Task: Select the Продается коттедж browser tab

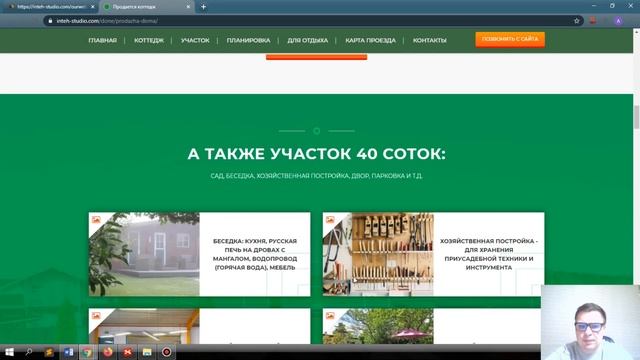Action: tap(145, 7)
